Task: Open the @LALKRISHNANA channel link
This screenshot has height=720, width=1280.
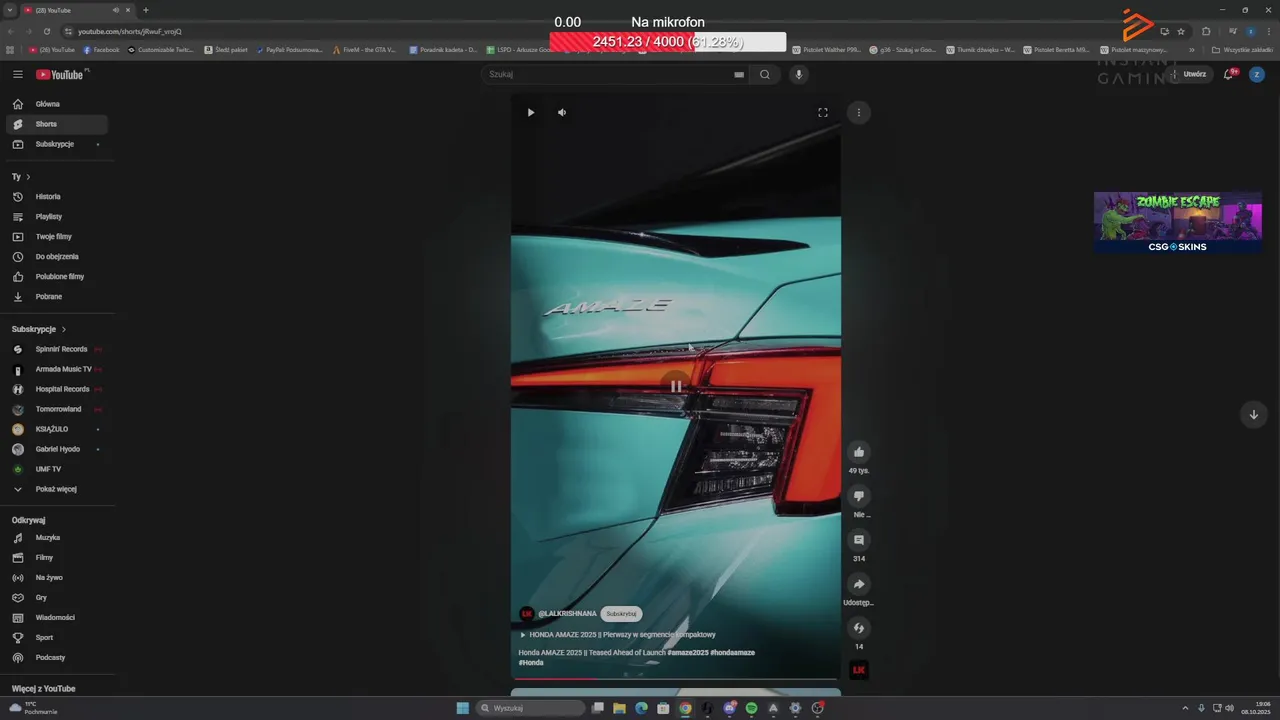Action: (x=567, y=614)
